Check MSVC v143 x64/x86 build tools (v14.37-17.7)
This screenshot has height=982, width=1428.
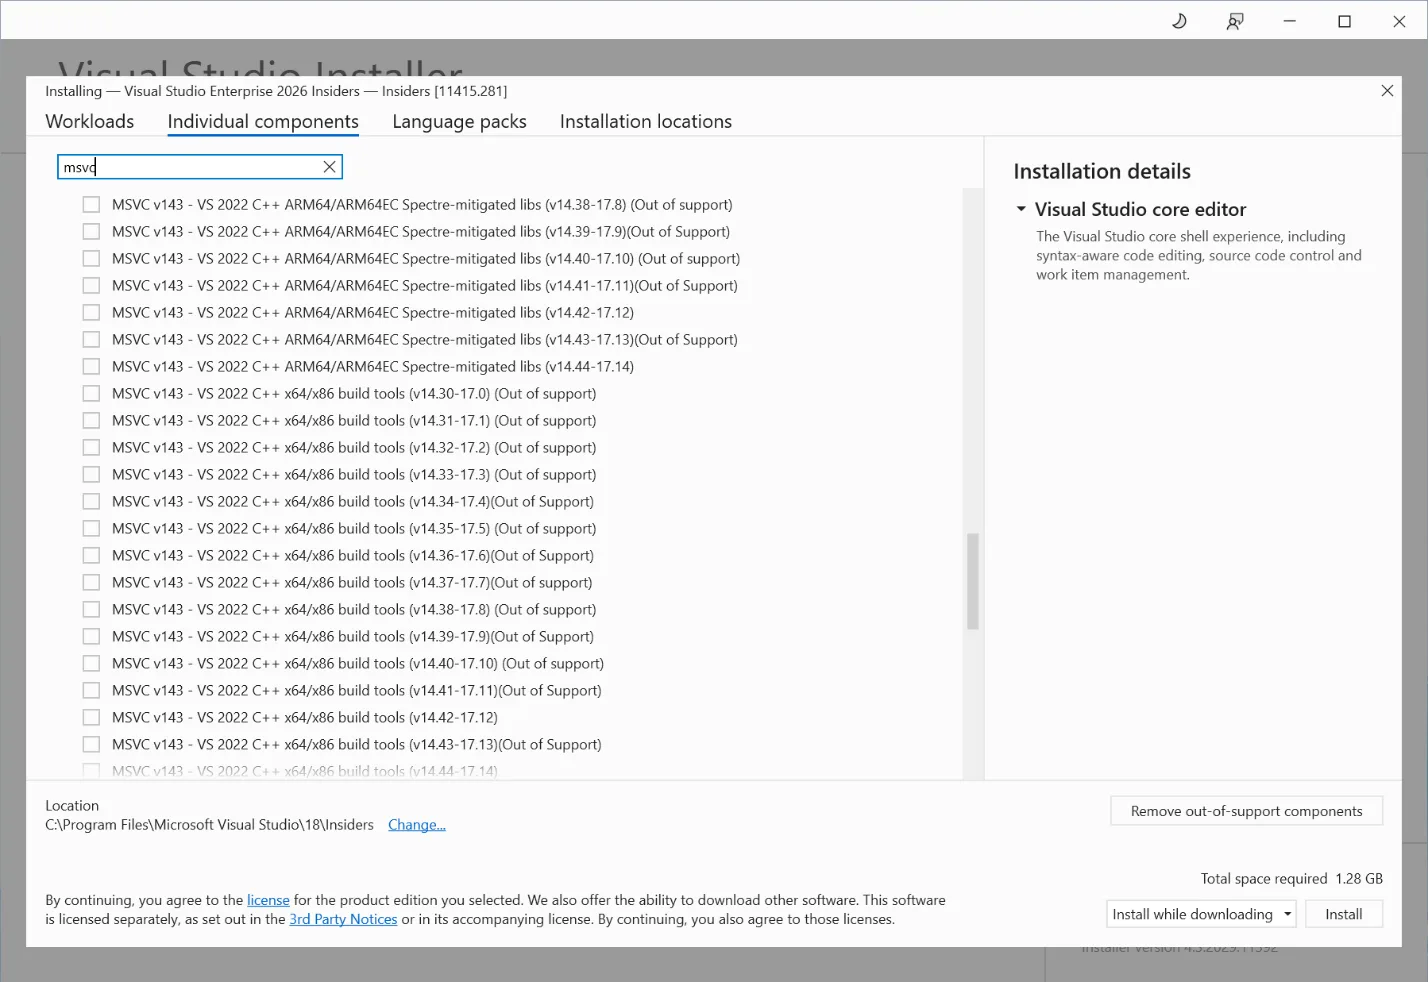[91, 582]
